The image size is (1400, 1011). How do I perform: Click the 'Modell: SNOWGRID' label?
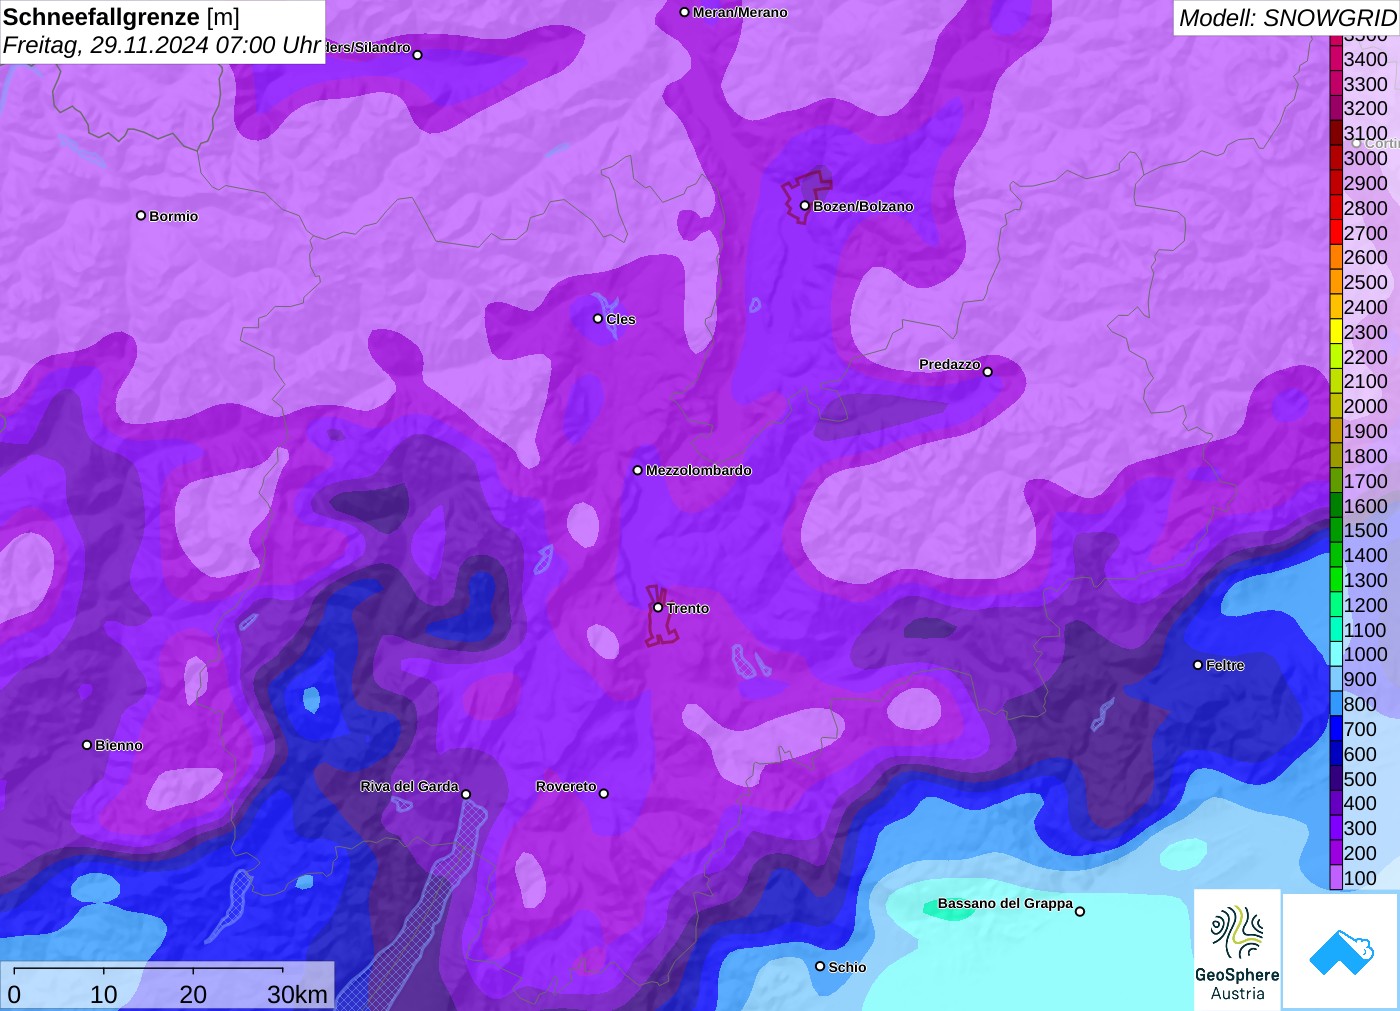click(x=1287, y=18)
